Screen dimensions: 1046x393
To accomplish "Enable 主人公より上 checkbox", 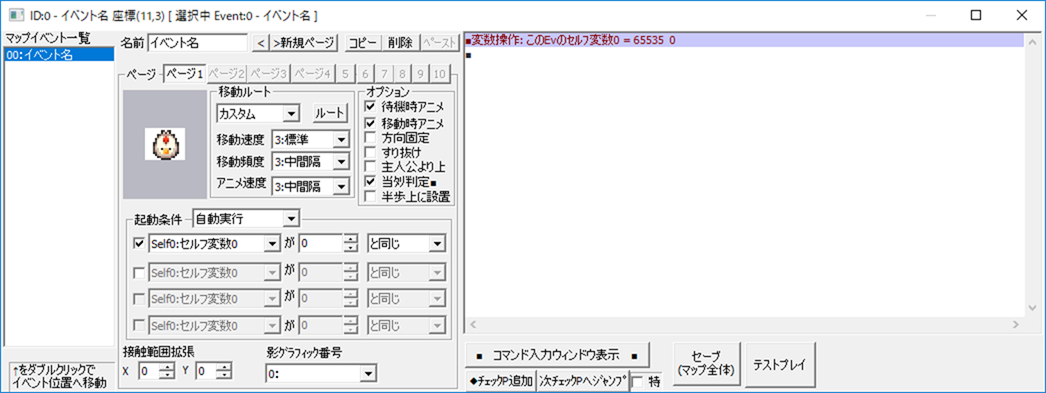I will [370, 167].
